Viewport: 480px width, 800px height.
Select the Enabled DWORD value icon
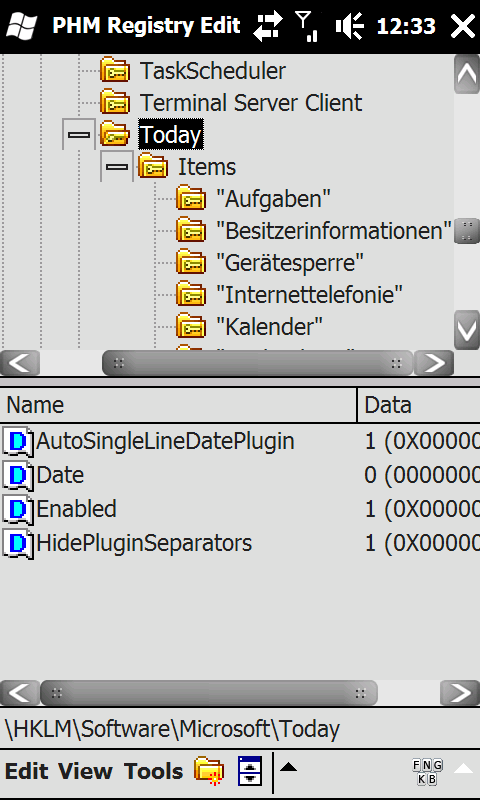pos(18,509)
